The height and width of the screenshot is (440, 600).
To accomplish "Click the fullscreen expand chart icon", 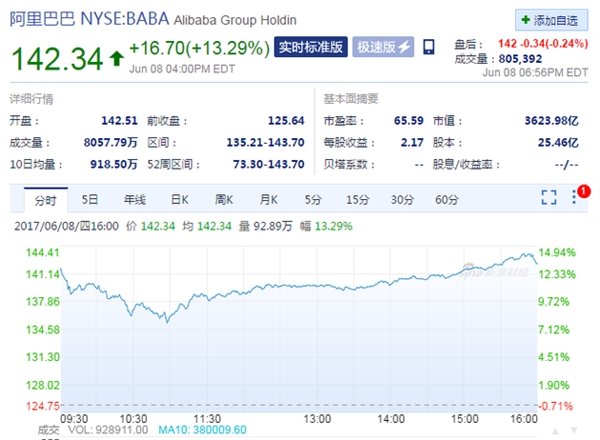I will 549,197.
